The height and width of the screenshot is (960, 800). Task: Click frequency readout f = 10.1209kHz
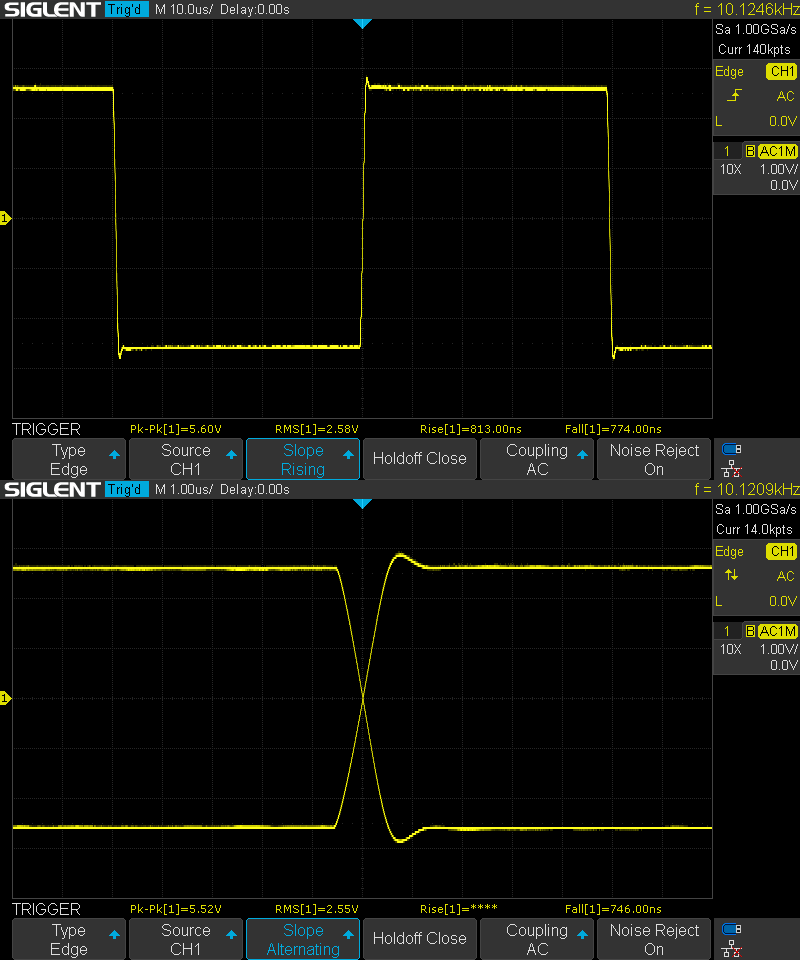click(747, 489)
